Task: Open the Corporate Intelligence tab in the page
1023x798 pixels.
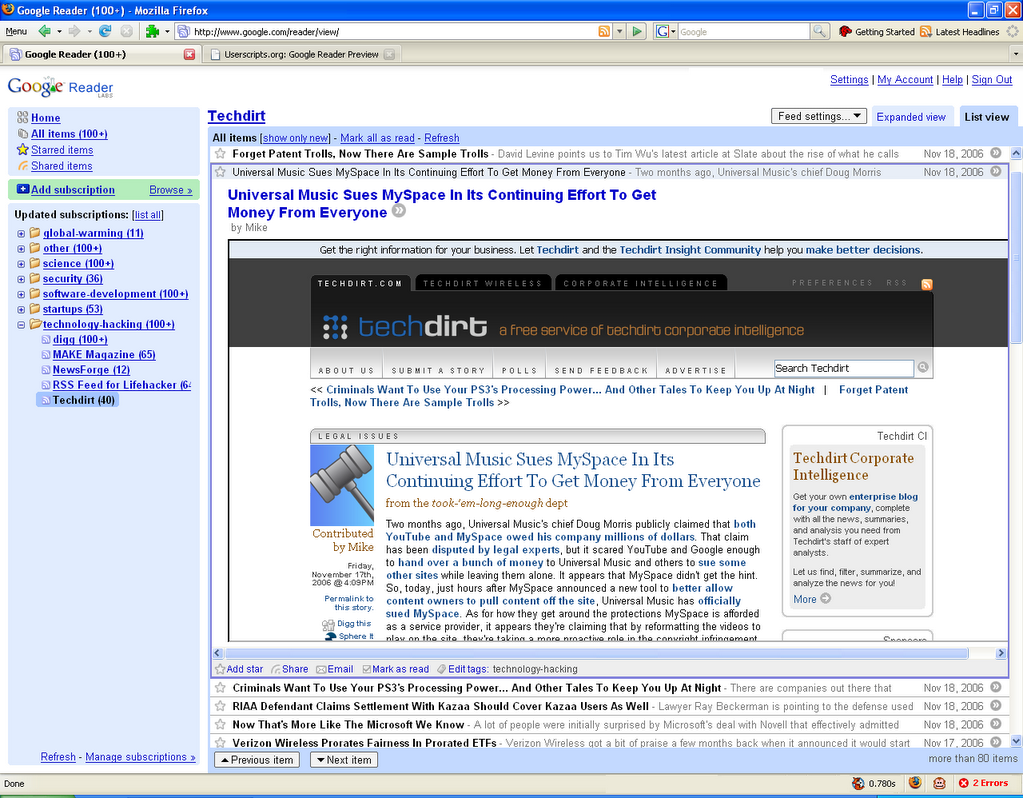Action: (x=640, y=283)
